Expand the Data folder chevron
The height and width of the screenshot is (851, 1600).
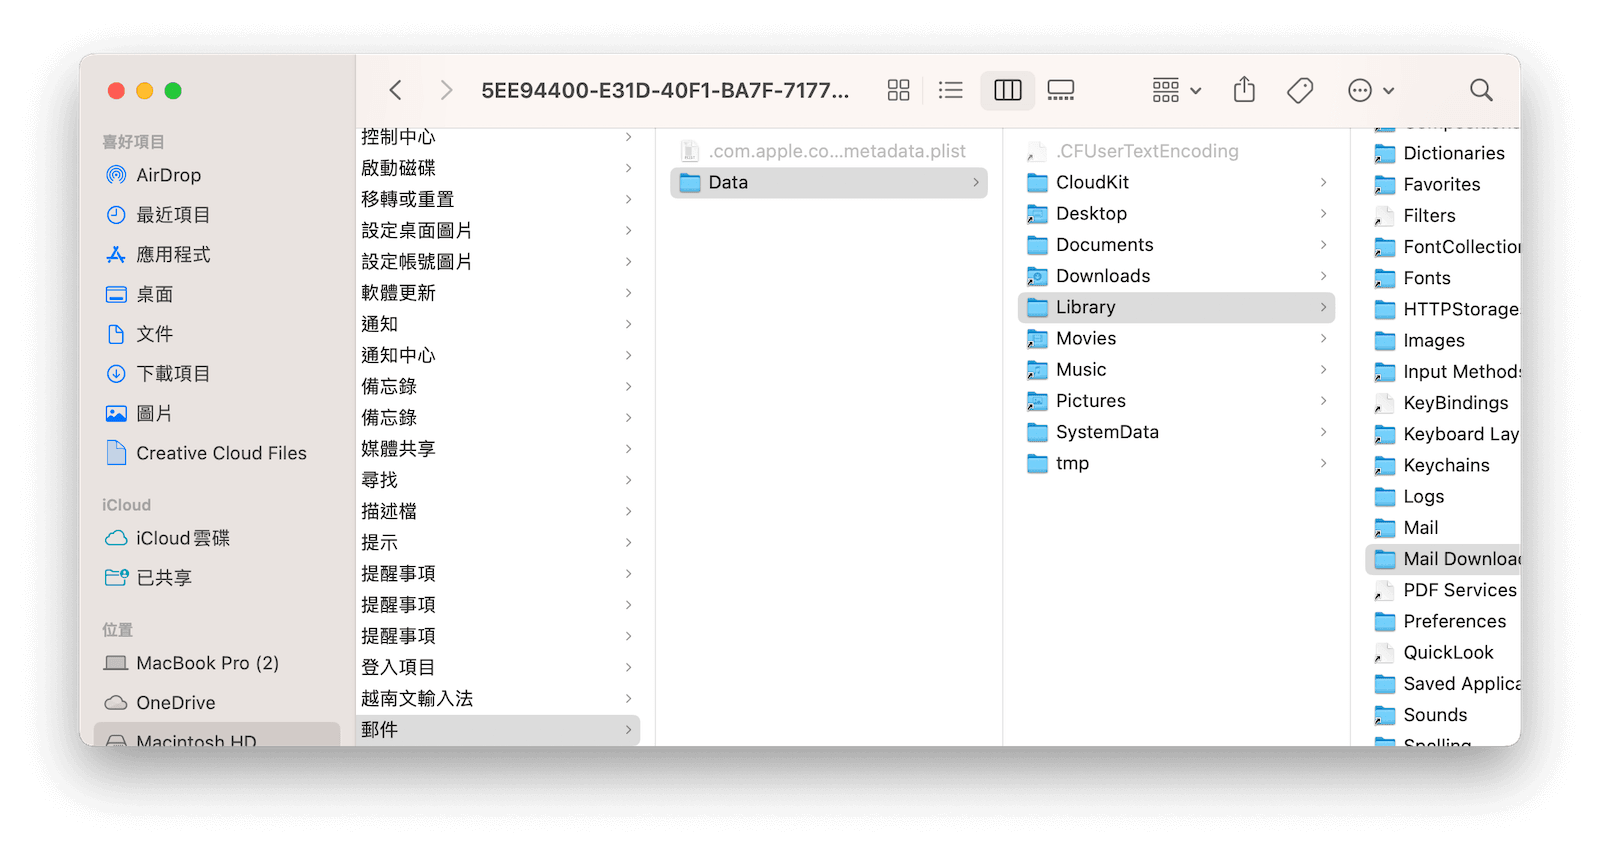pos(976,182)
